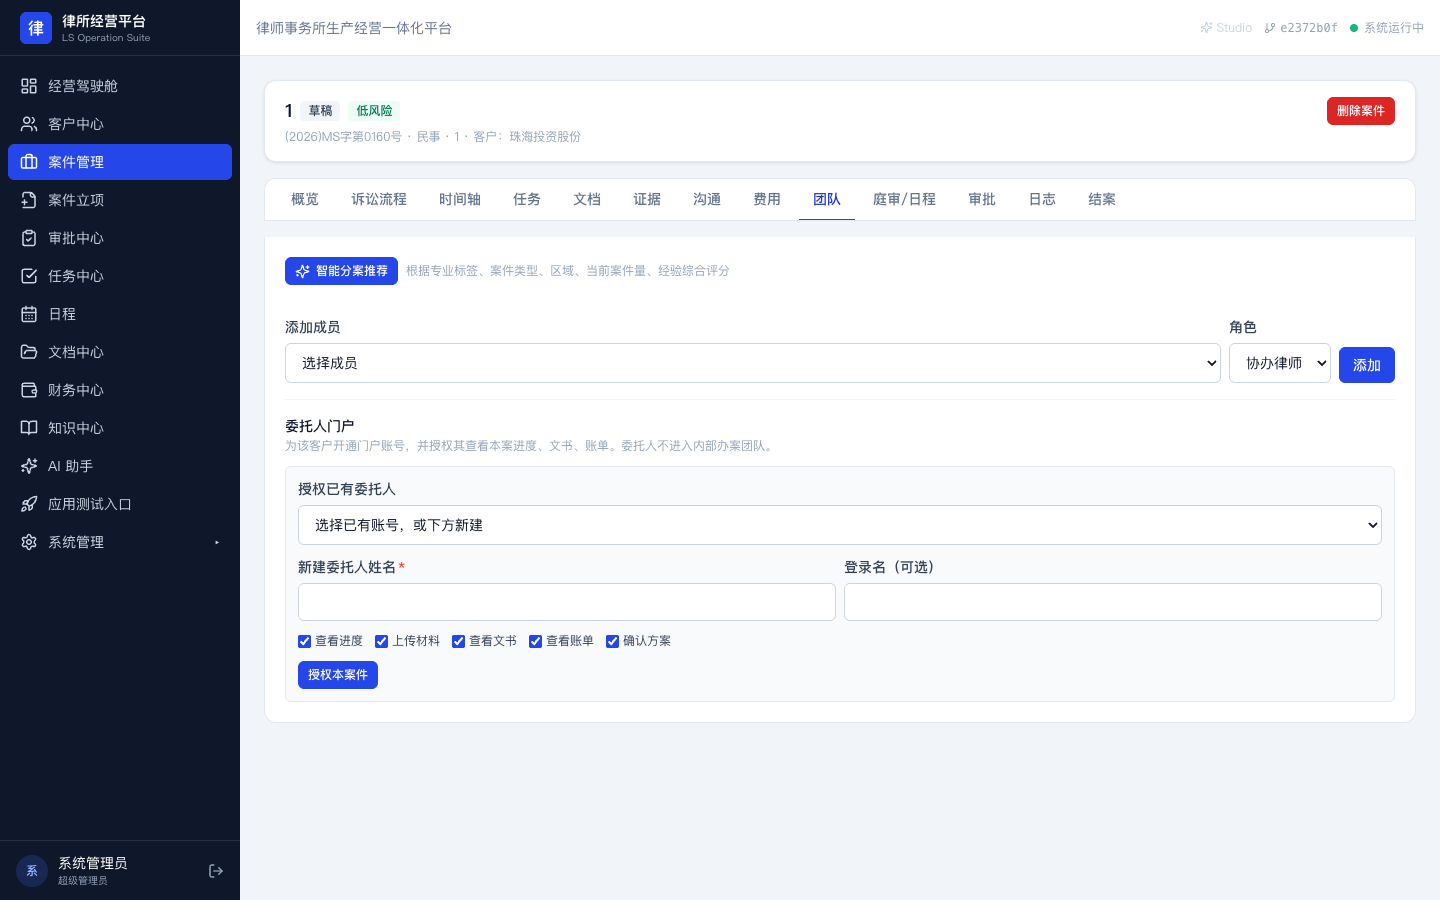The height and width of the screenshot is (900, 1440).
Task: Switch to the 结案 tab
Action: click(x=1102, y=199)
